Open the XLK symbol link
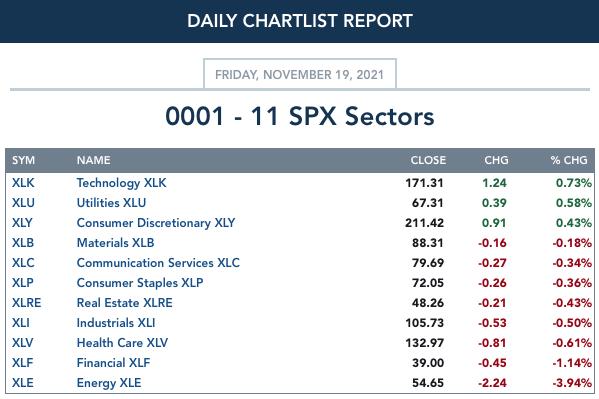 23,183
